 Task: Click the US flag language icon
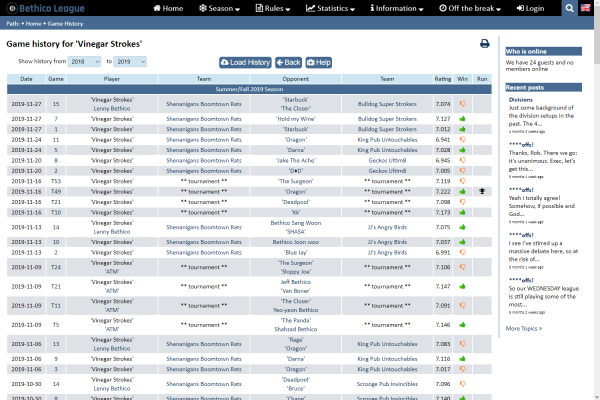coord(590,8)
